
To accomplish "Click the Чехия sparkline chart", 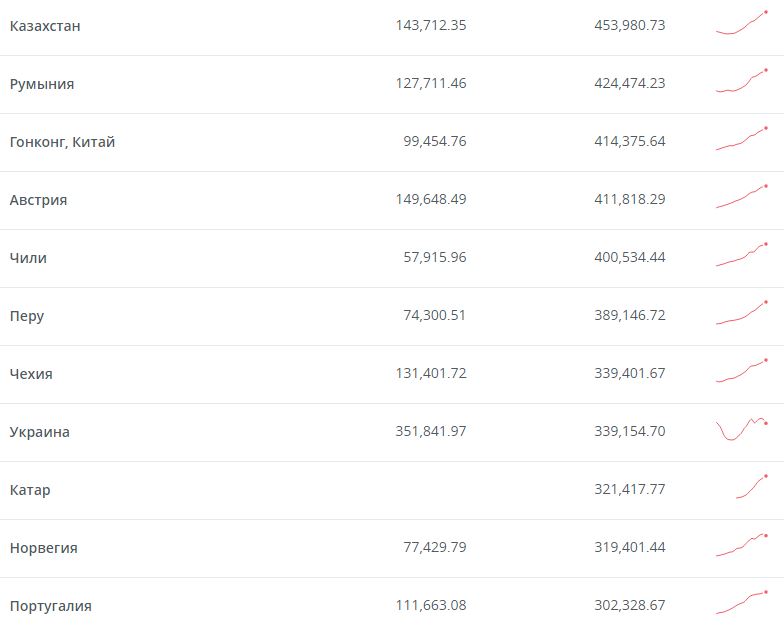I will 742,370.
